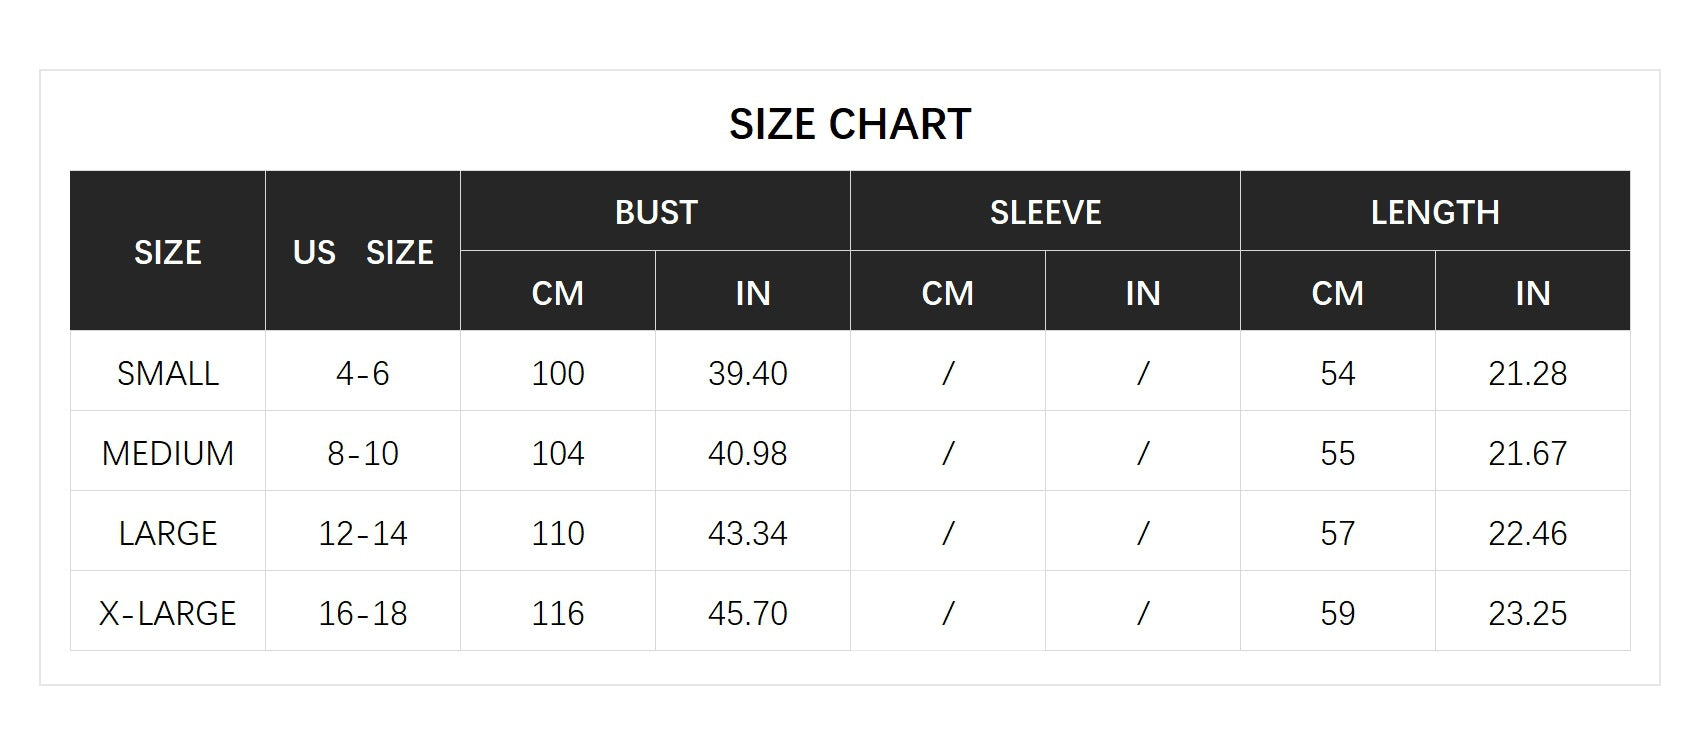1701x756 pixels.
Task: Select the SIZE column header
Action: [x=168, y=252]
